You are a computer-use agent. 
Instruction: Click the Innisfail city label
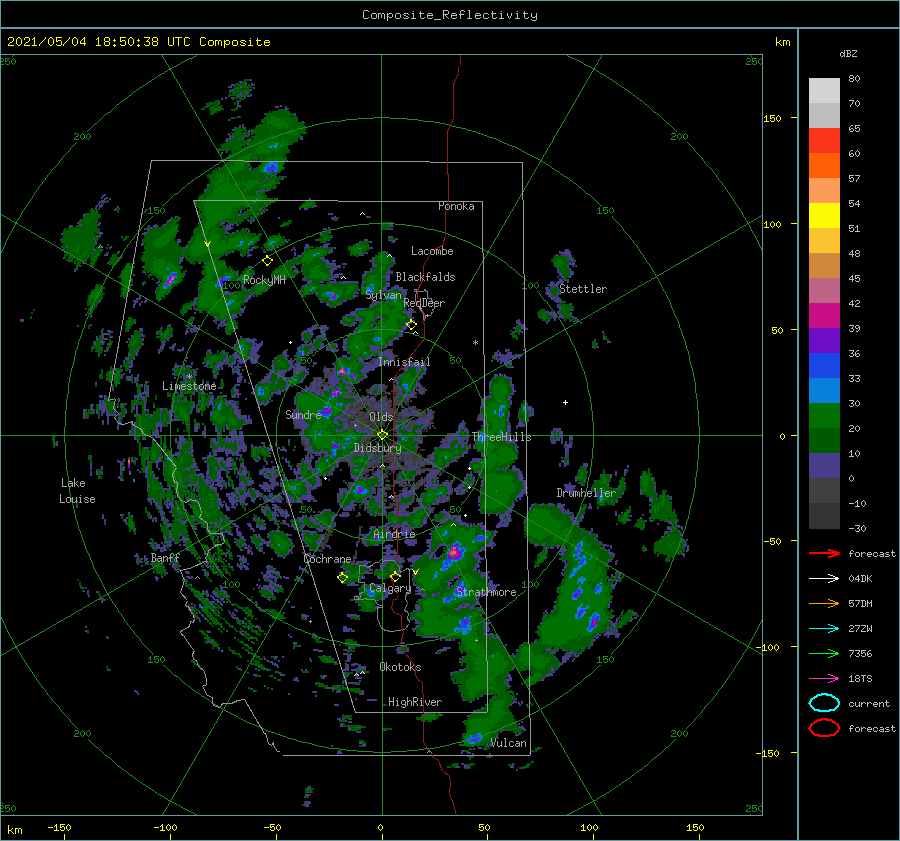[404, 362]
